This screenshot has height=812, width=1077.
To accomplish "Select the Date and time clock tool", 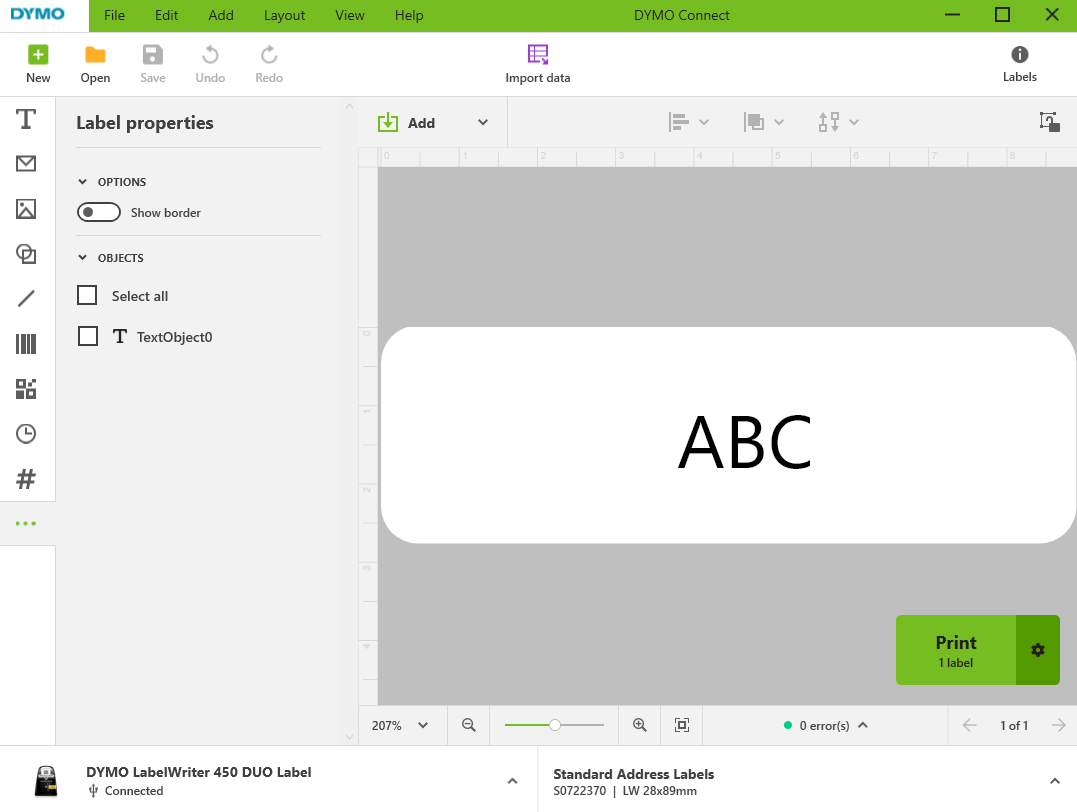I will pos(26,434).
